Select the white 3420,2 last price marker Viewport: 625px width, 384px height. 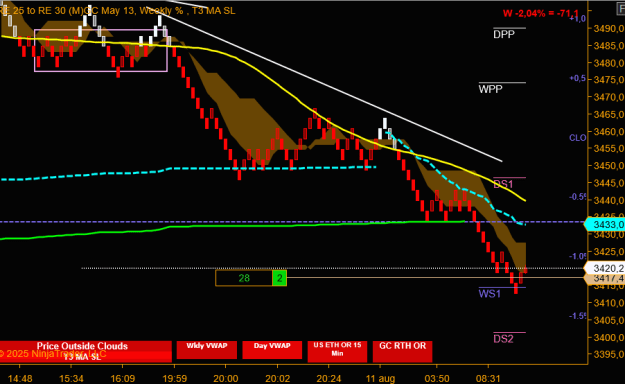(x=605, y=268)
